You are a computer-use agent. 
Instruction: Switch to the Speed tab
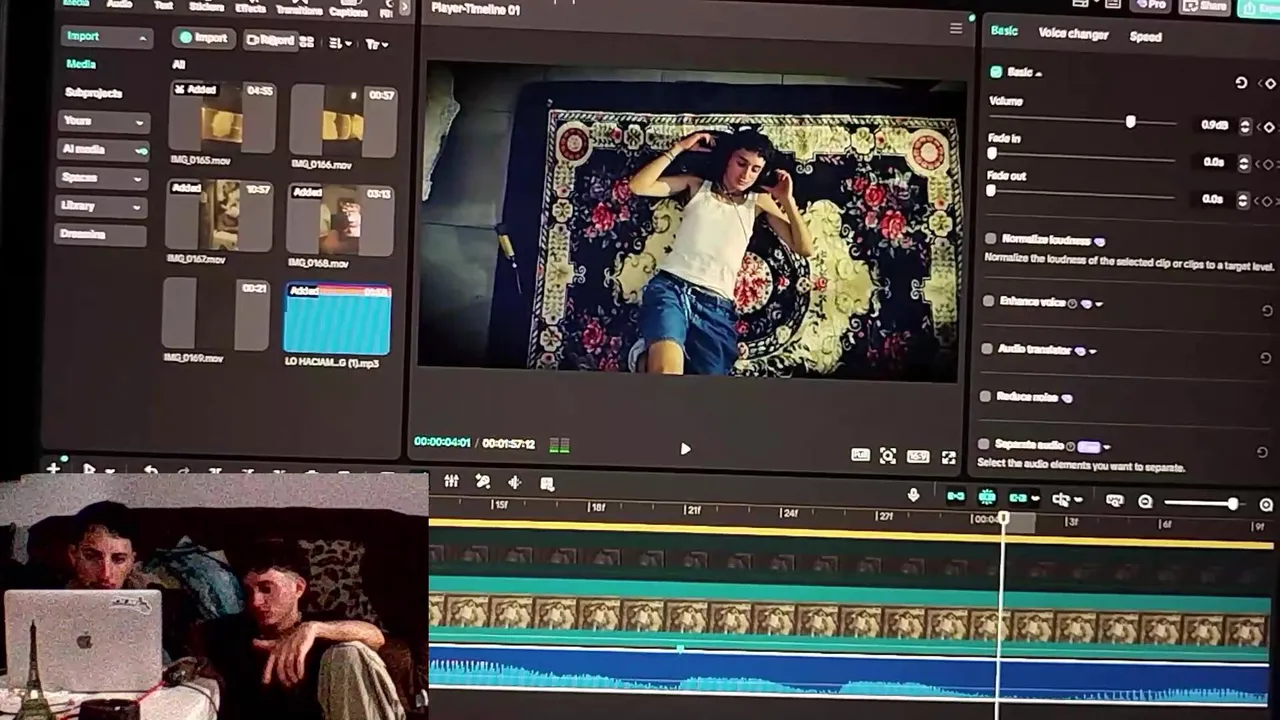1145,36
